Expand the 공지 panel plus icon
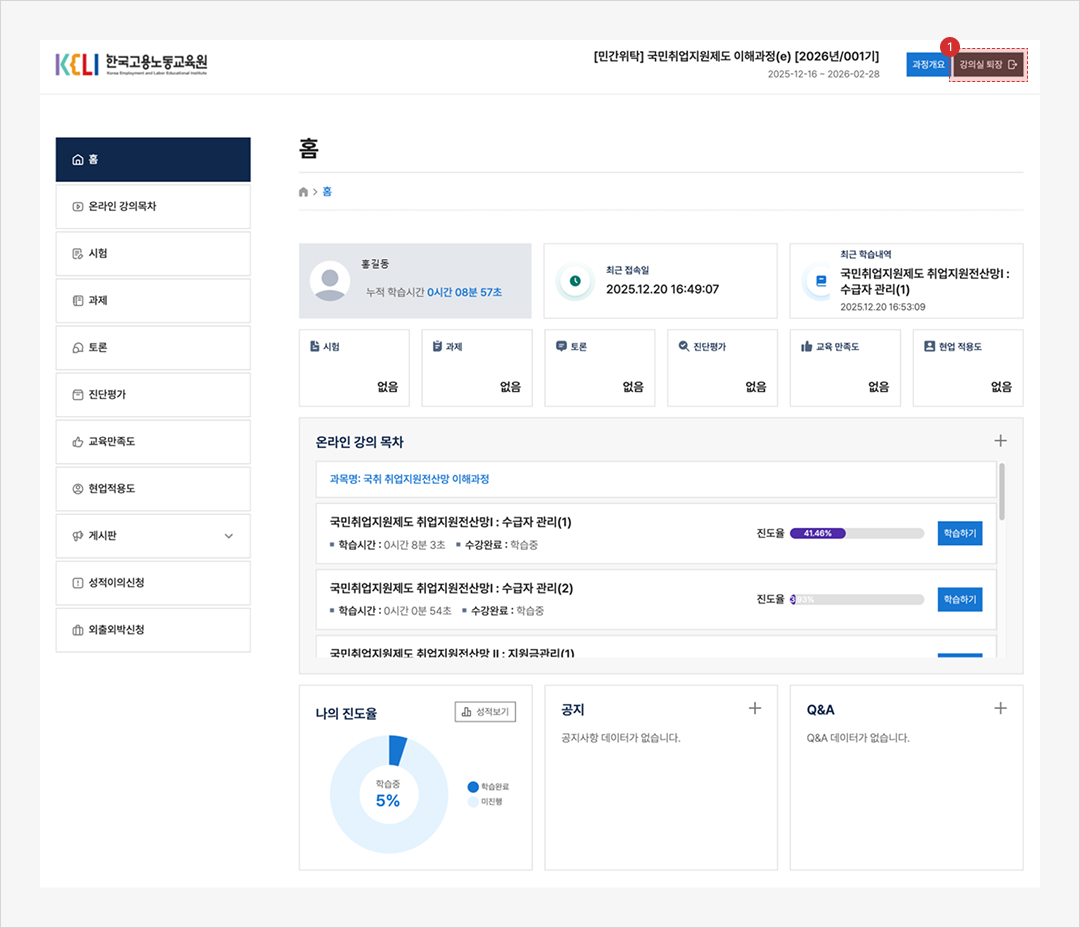The width and height of the screenshot is (1080, 928). 755,708
